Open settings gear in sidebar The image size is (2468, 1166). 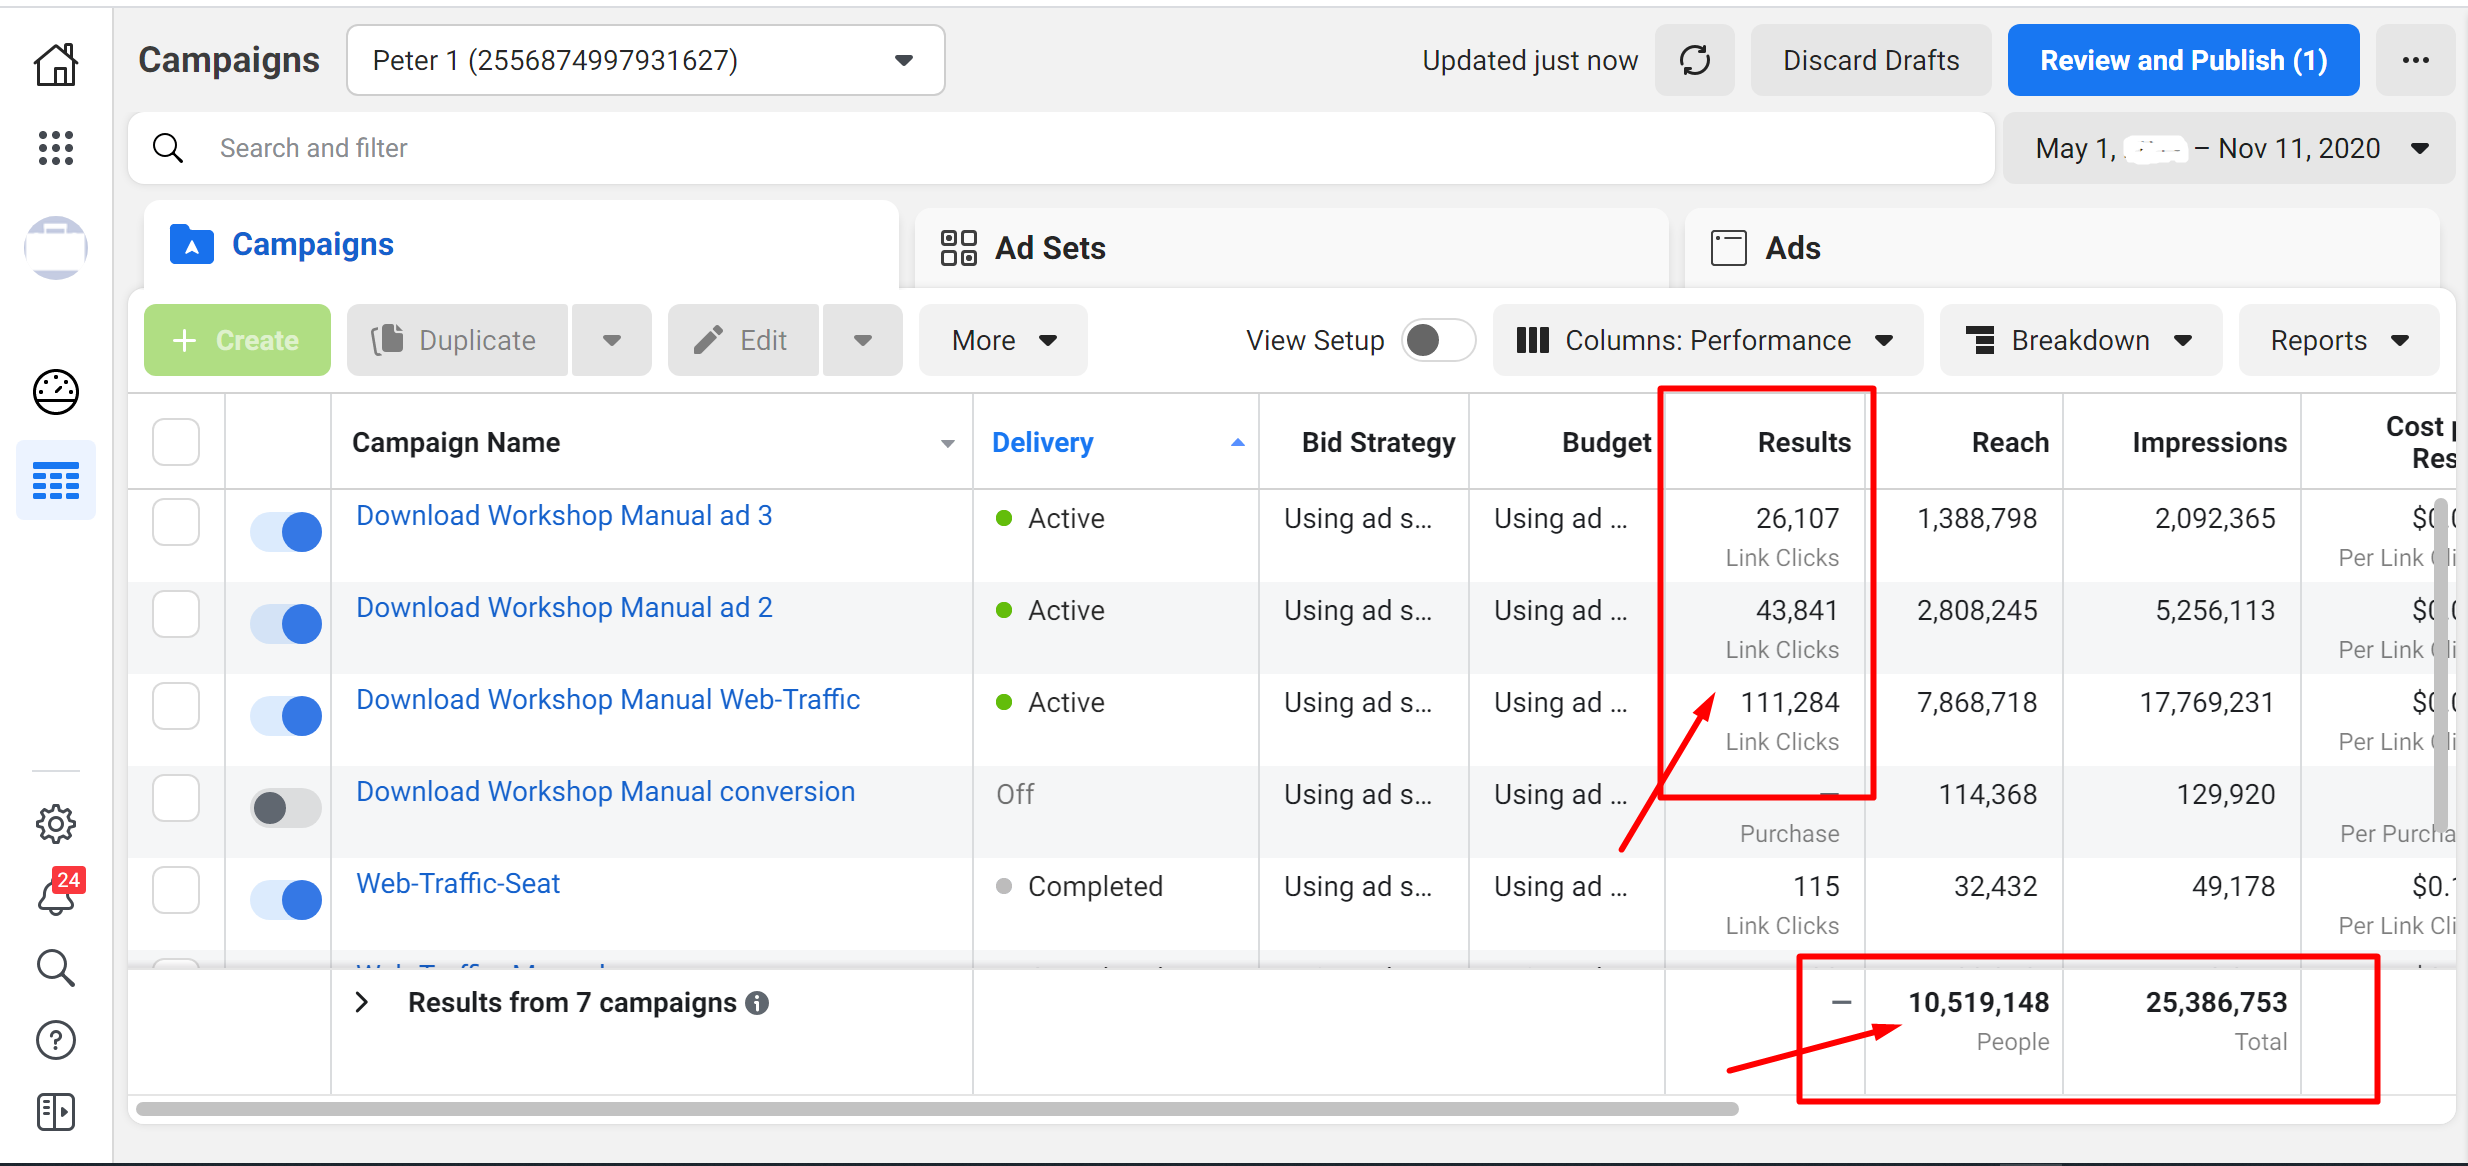click(x=56, y=824)
